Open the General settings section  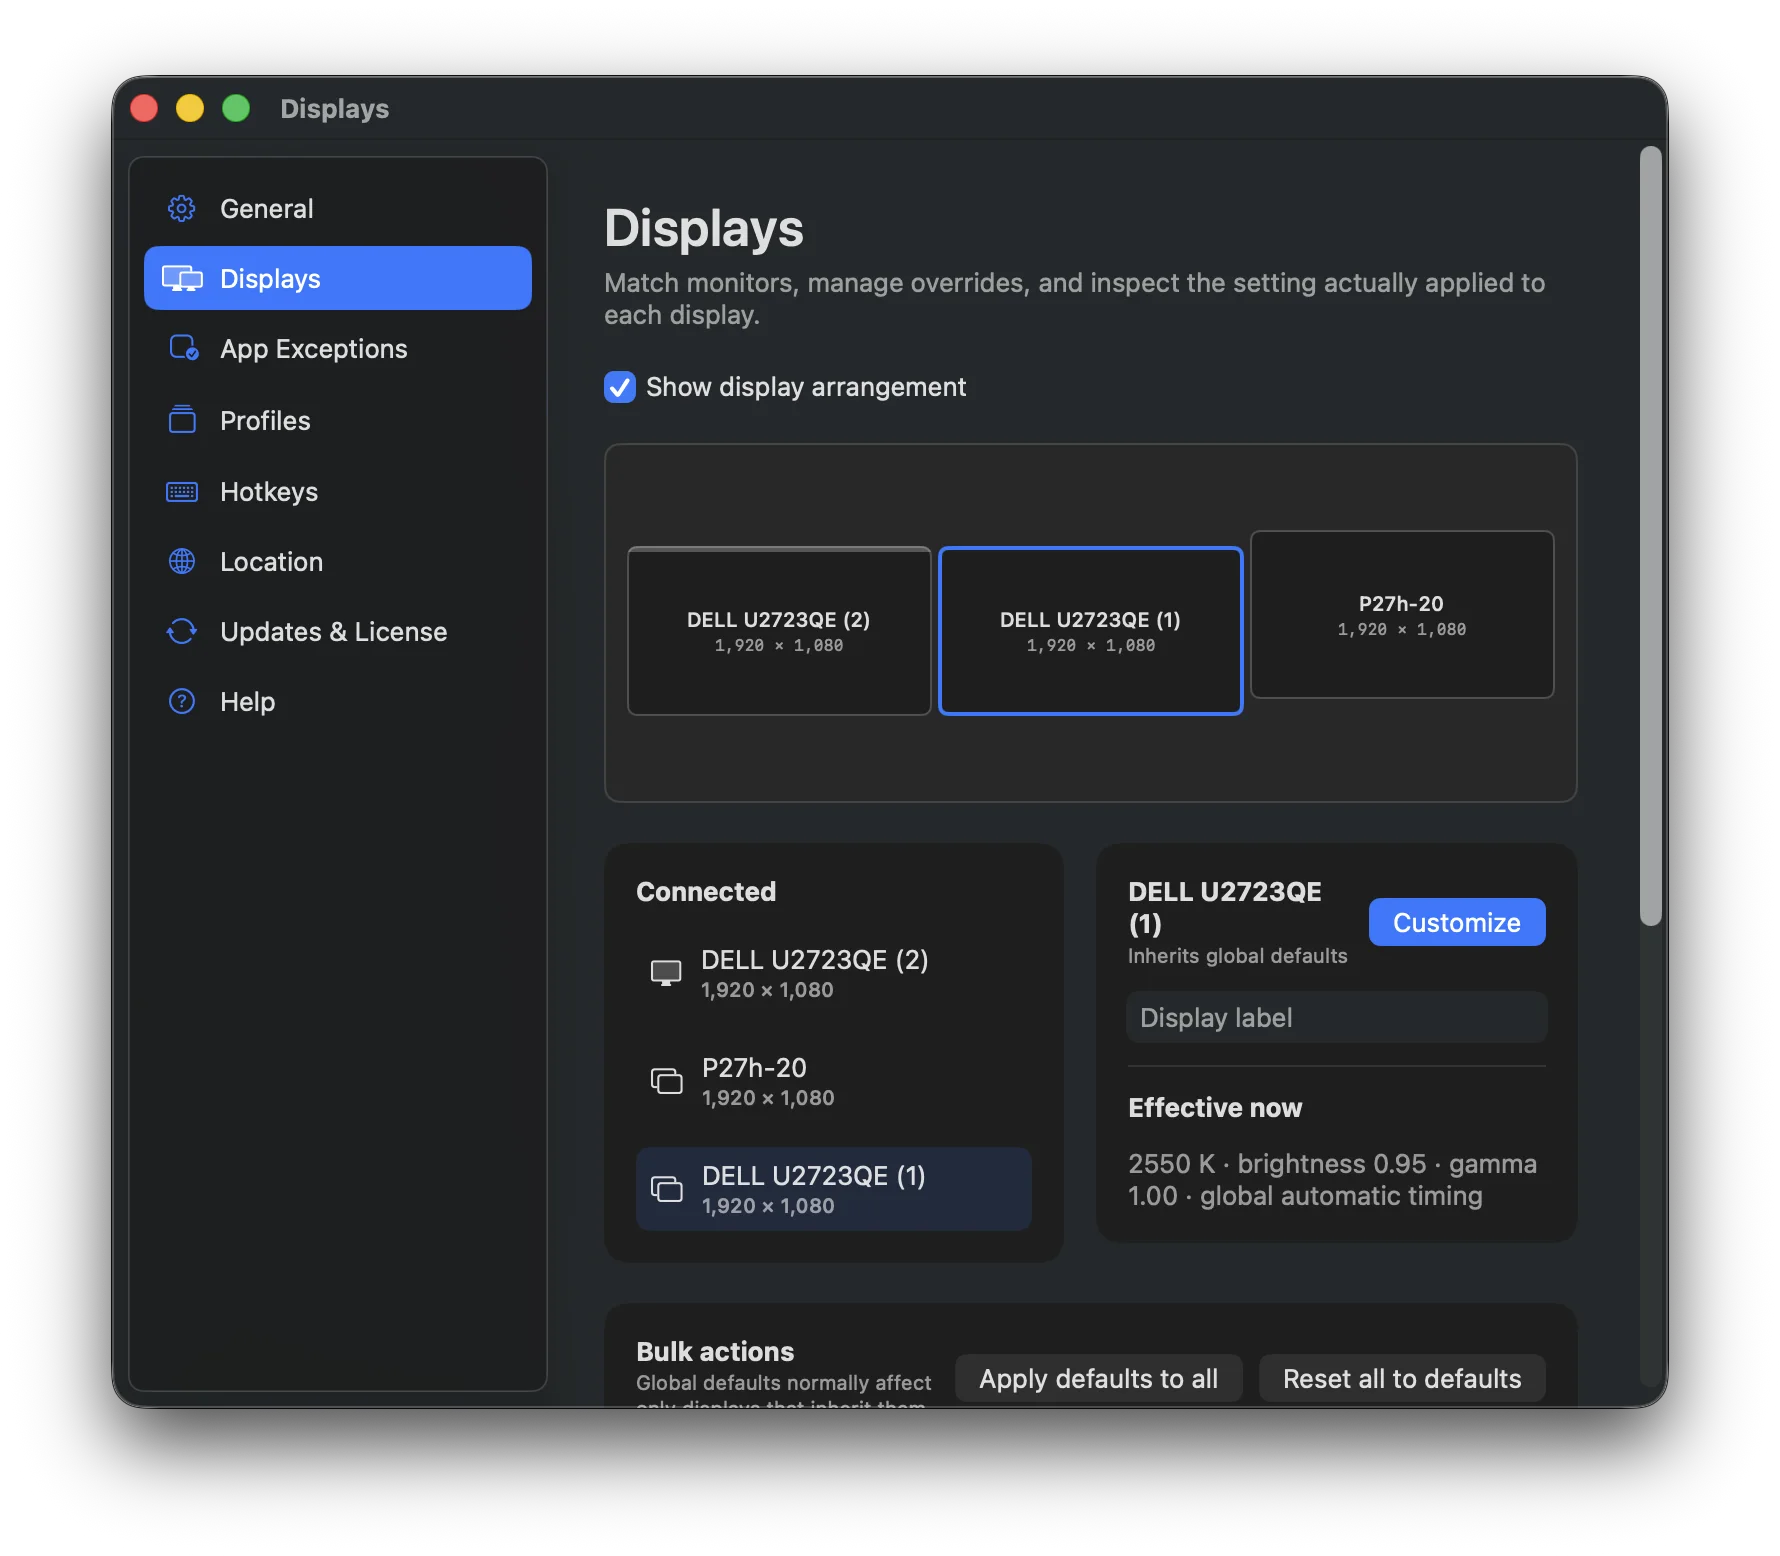coord(338,208)
